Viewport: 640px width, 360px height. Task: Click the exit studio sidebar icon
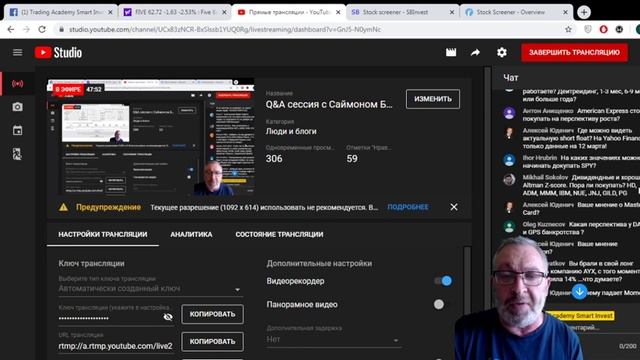click(17, 154)
